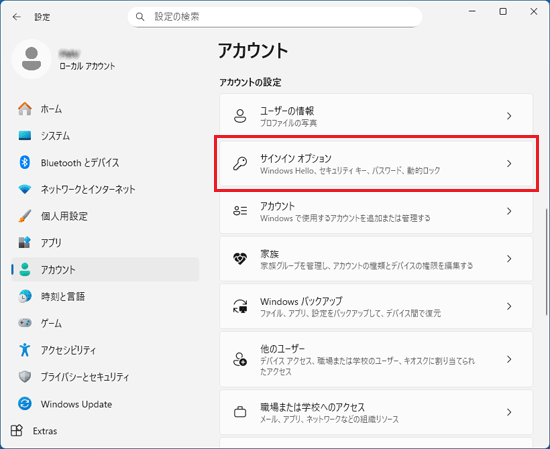Viewport: 550px width, 449px height.
Task: Click ゲーム label in sidebar
Action: point(51,323)
